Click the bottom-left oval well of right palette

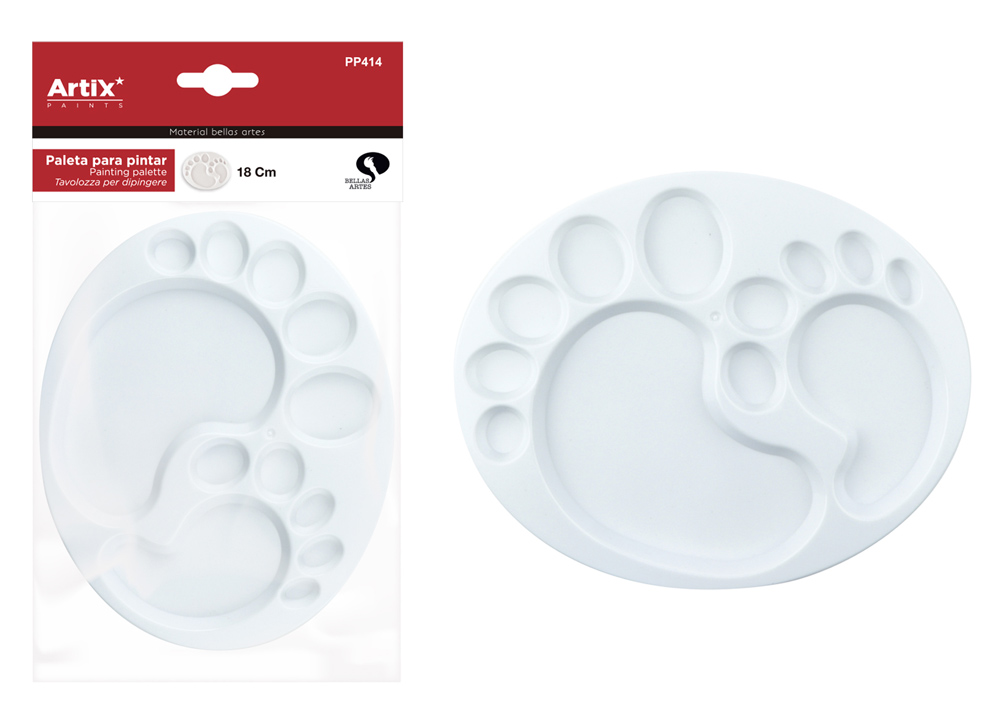[504, 432]
